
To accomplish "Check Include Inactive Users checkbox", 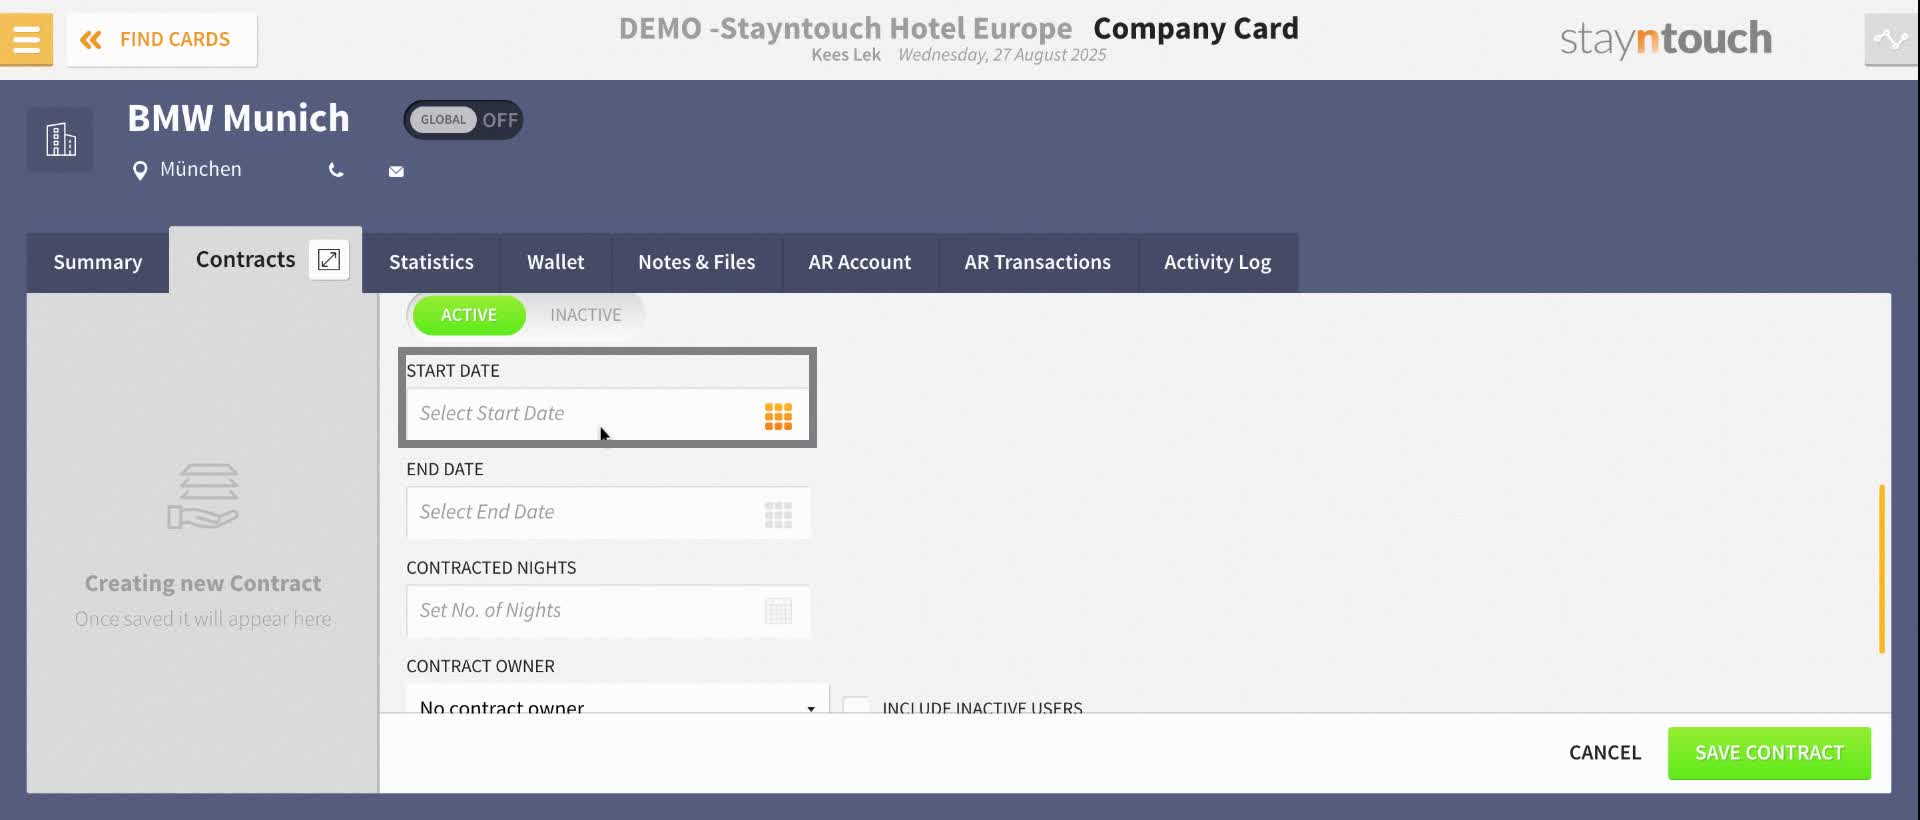I will (x=856, y=706).
